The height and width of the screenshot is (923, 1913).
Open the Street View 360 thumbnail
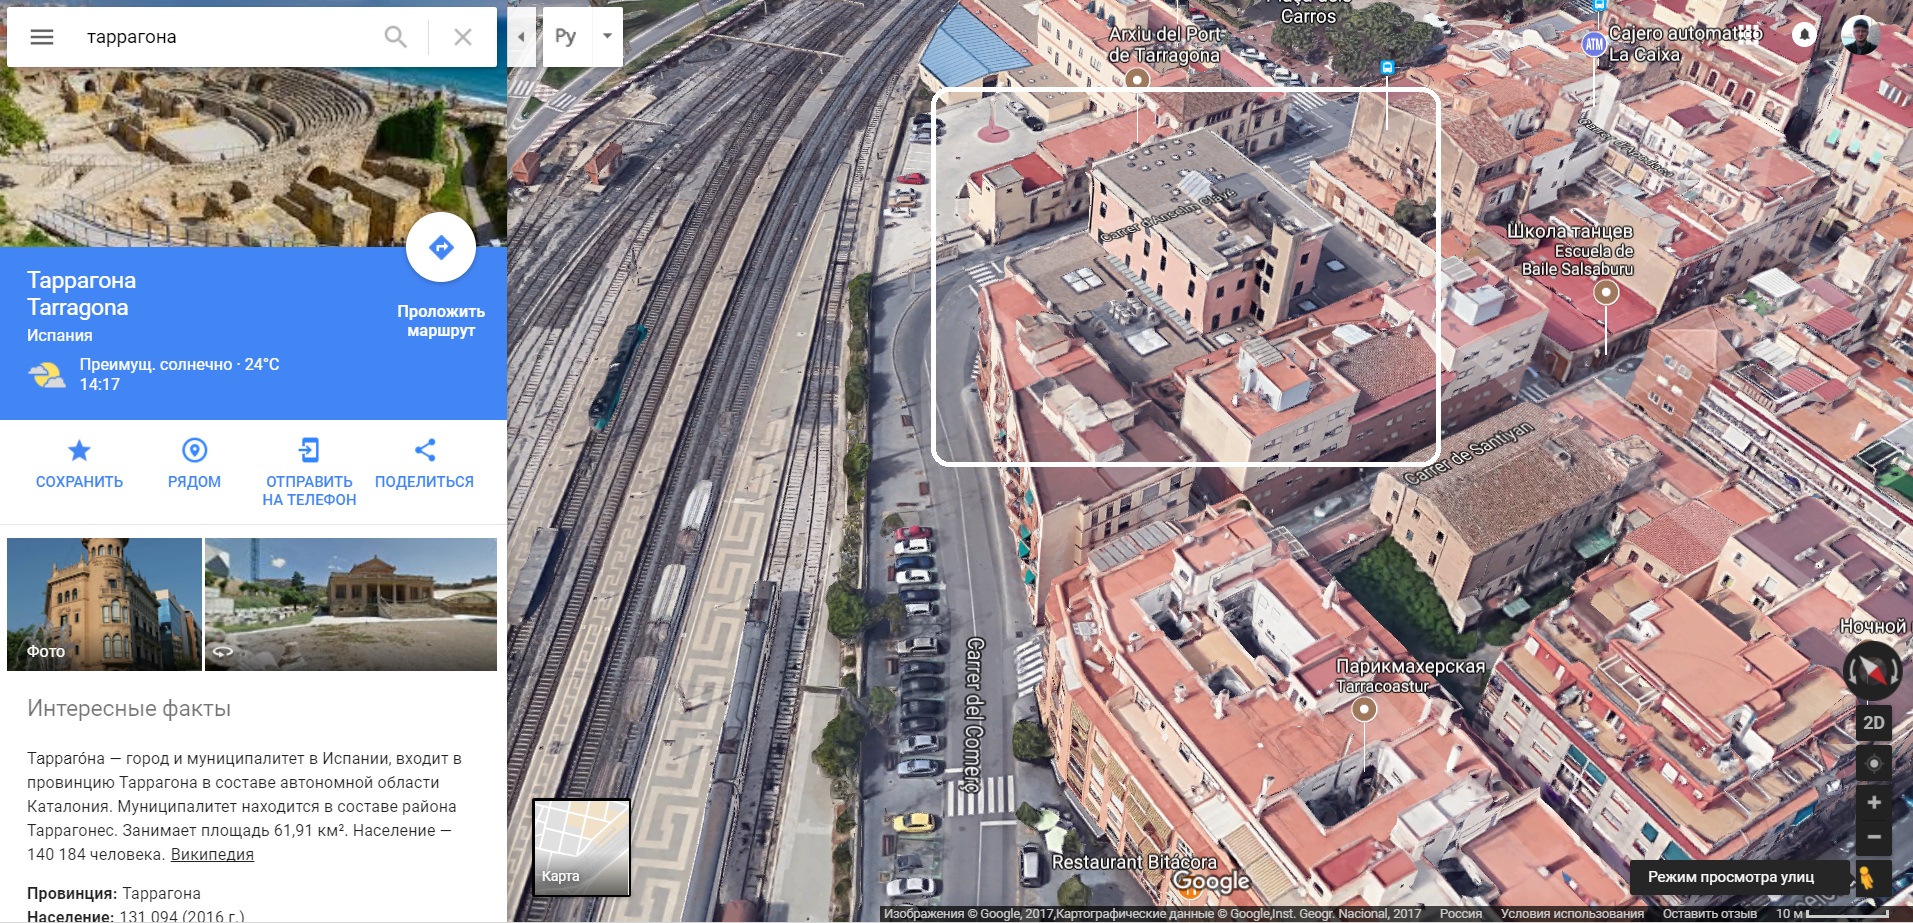pyautogui.click(x=351, y=604)
